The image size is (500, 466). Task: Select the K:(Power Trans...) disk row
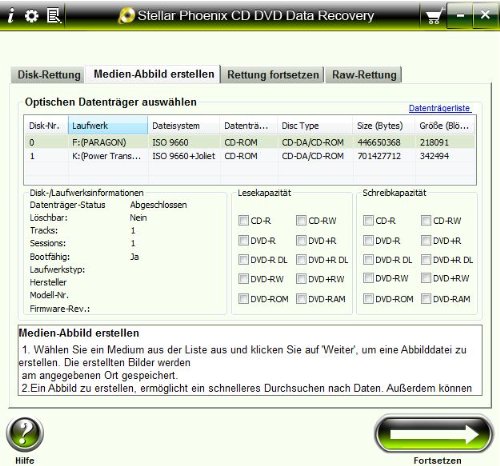(250, 156)
